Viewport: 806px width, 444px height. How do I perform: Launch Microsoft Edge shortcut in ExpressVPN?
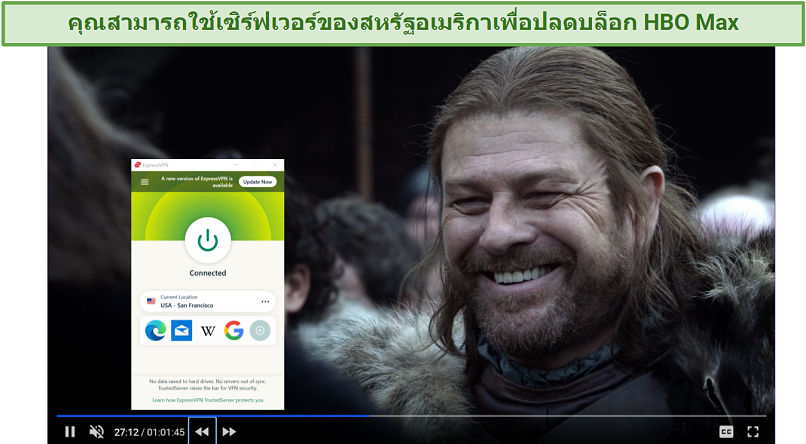point(155,330)
